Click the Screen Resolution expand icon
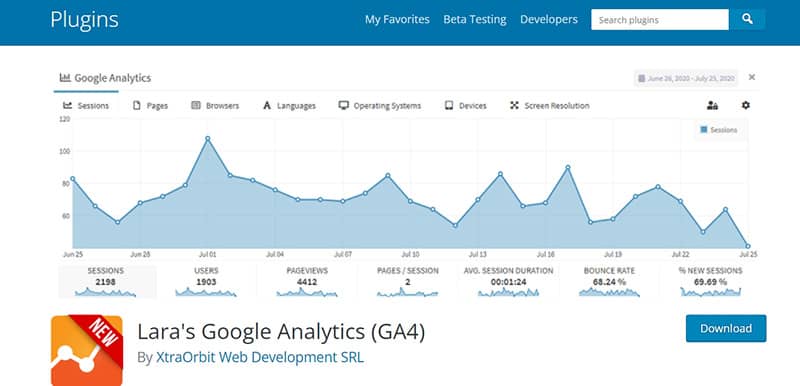The image size is (800, 386). (514, 106)
